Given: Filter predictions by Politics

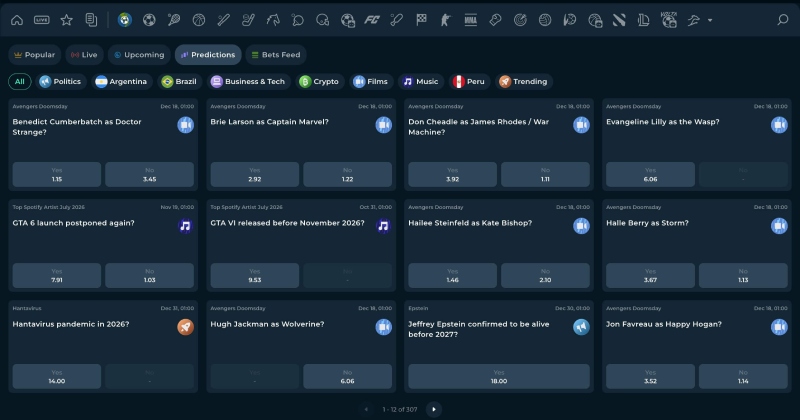Looking at the screenshot, I should click(60, 82).
